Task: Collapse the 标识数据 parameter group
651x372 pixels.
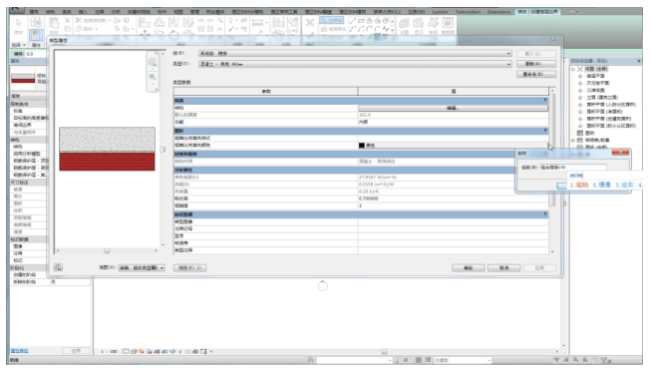Action: 546,214
